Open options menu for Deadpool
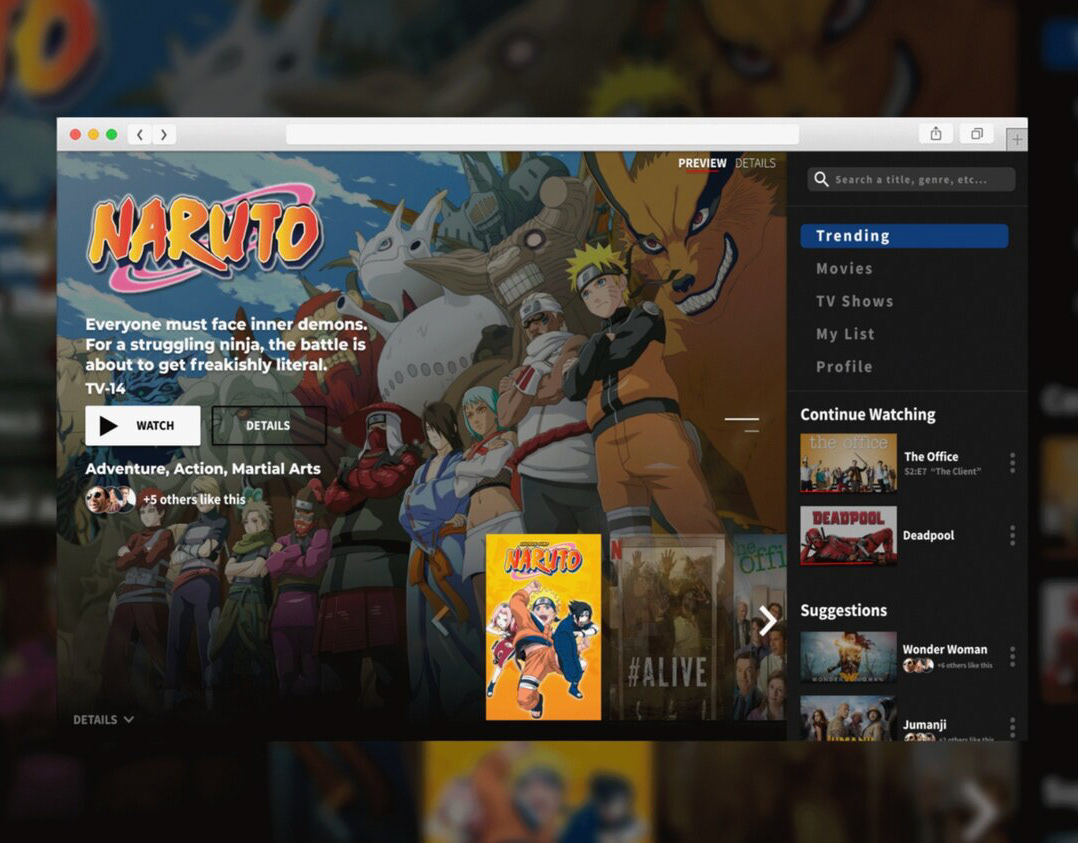This screenshot has width=1078, height=843. click(1012, 535)
